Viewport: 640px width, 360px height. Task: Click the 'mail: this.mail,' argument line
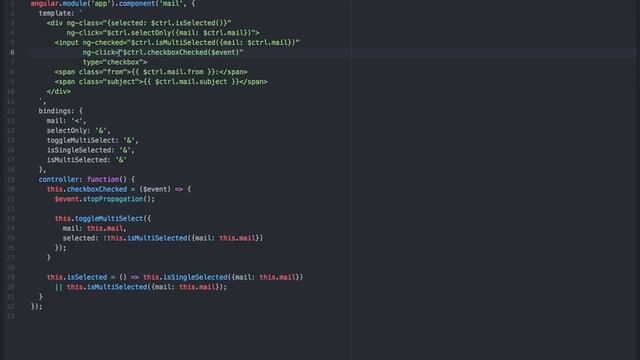[x=94, y=229]
